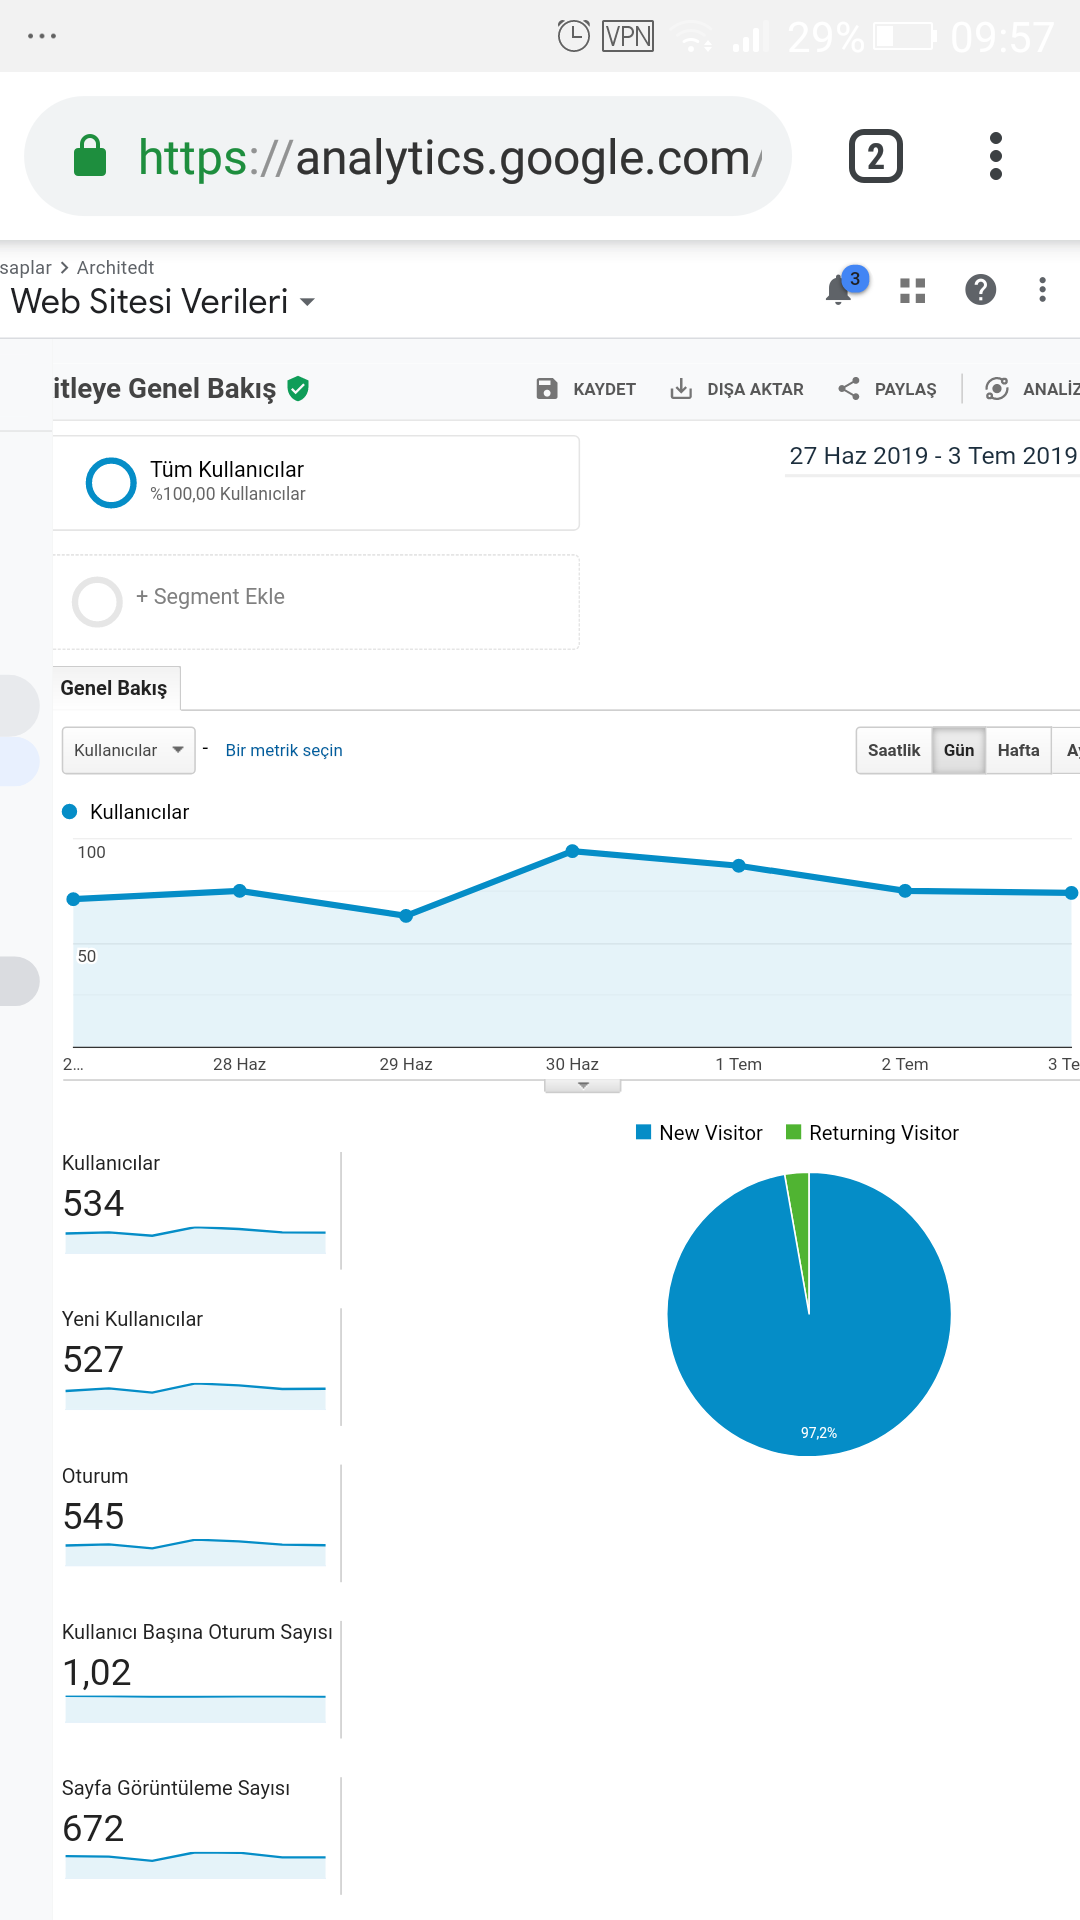Select the Hafta time granularity
Viewport: 1080px width, 1920px height.
1018,750
